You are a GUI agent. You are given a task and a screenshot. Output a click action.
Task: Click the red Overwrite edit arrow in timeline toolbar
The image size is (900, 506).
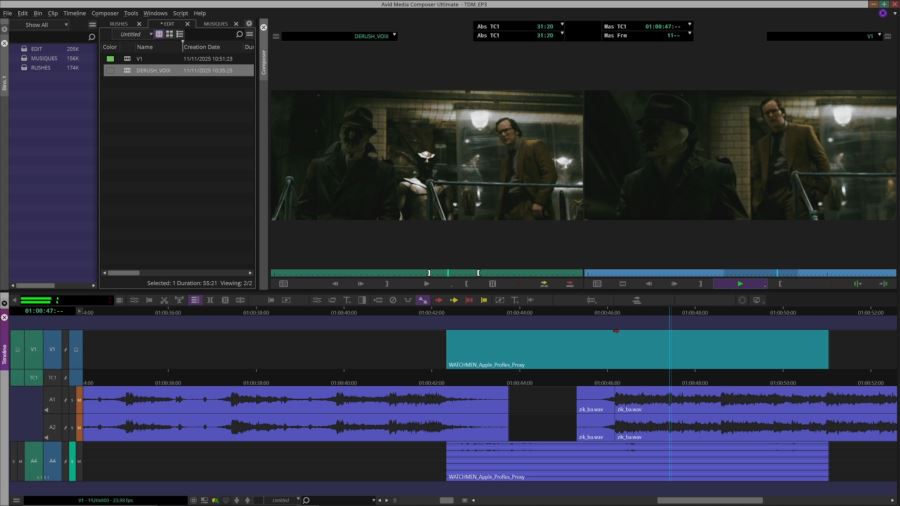pyautogui.click(x=438, y=299)
